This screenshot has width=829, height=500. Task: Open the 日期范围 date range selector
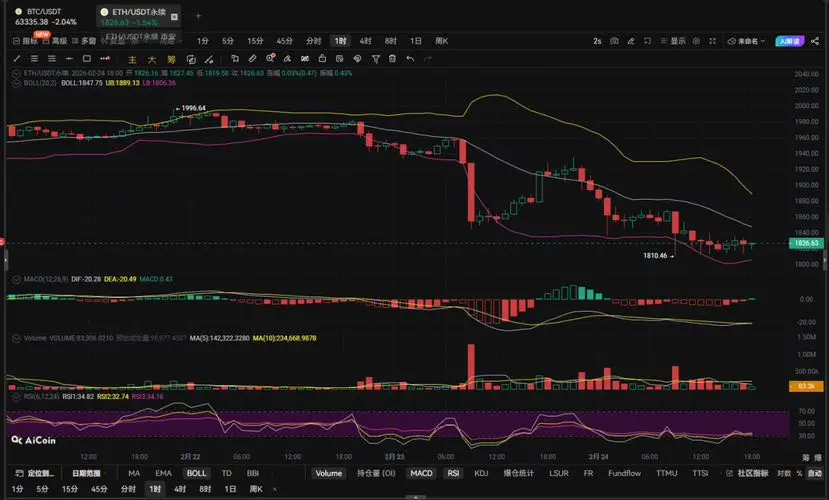click(x=87, y=473)
